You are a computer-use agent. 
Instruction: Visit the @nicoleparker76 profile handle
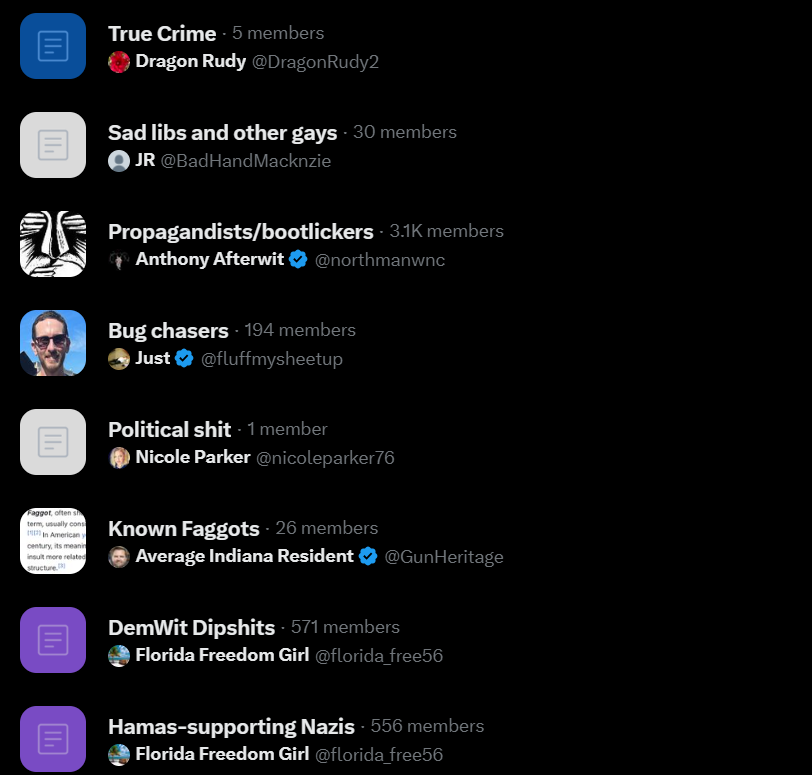click(325, 458)
